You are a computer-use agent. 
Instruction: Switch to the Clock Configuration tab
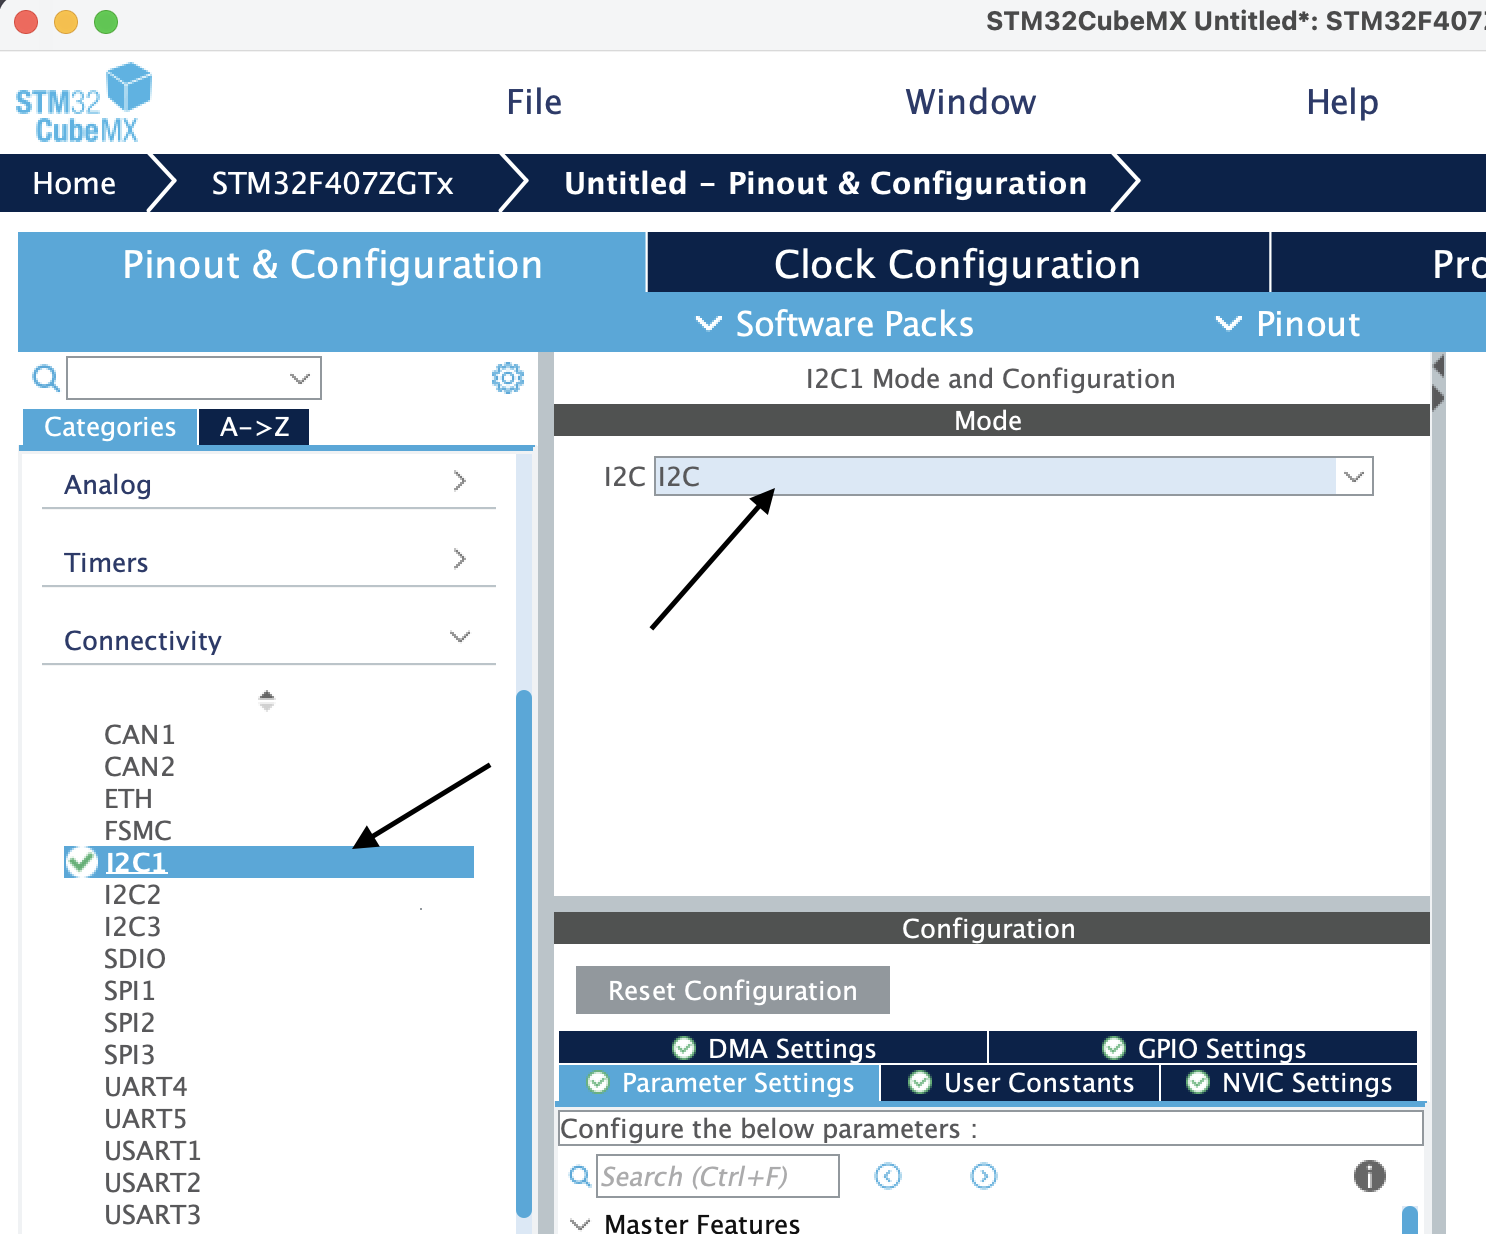coord(957,264)
